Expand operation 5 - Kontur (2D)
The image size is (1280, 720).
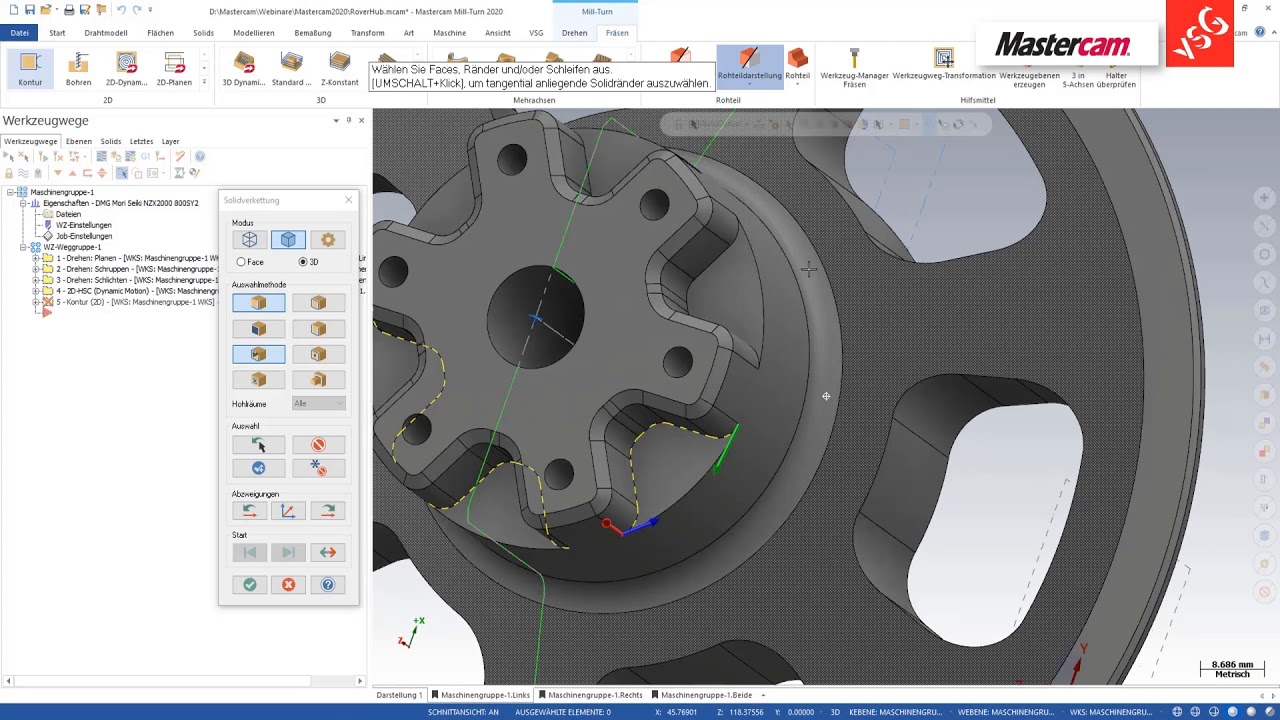(x=35, y=302)
